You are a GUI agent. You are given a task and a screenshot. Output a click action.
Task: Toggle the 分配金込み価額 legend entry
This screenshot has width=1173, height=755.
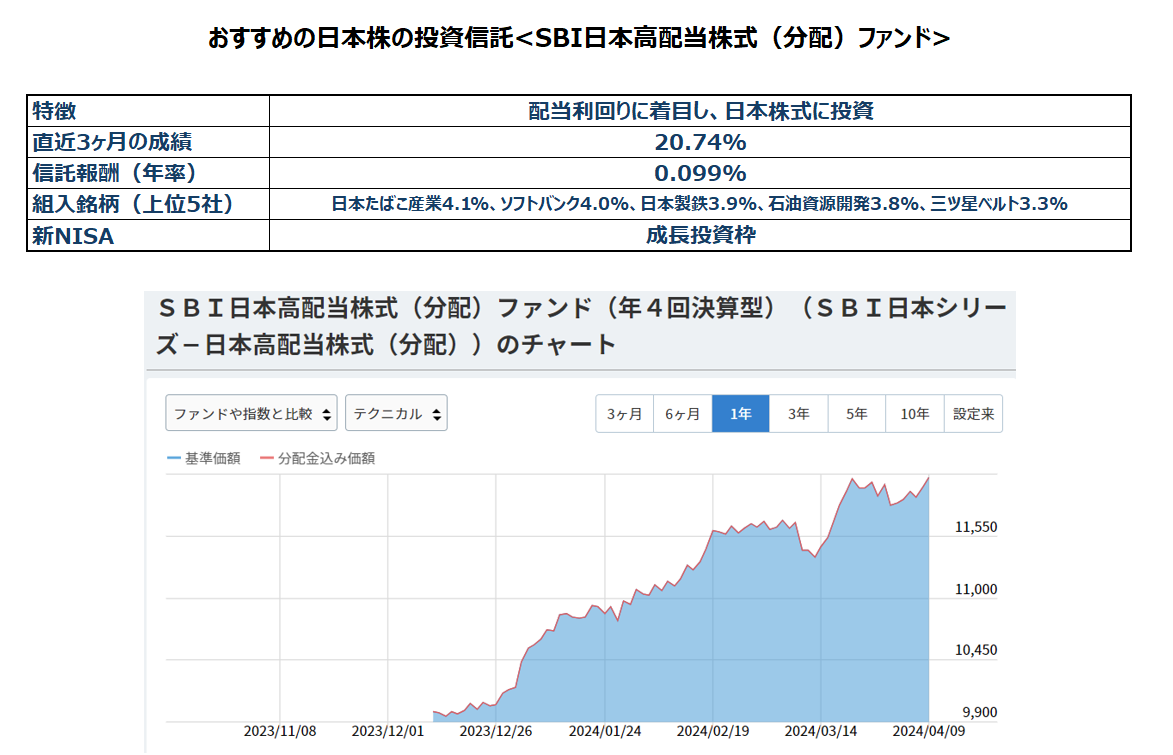point(317,458)
